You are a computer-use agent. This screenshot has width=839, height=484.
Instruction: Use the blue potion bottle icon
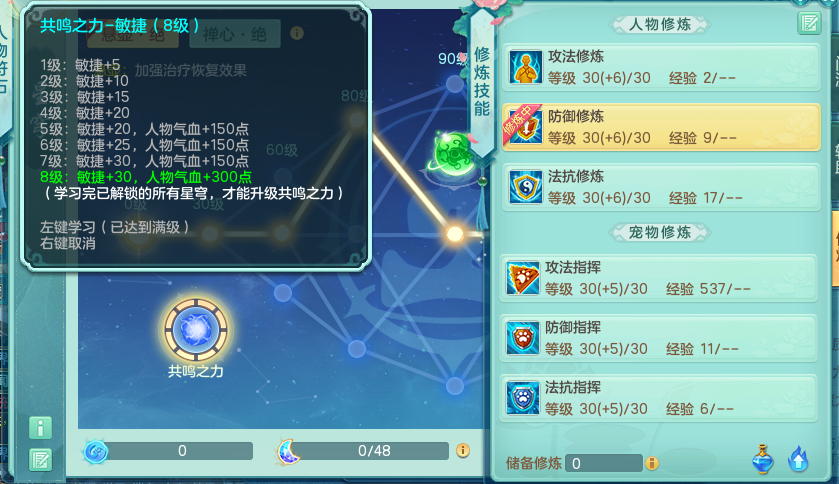pyautogui.click(x=762, y=459)
